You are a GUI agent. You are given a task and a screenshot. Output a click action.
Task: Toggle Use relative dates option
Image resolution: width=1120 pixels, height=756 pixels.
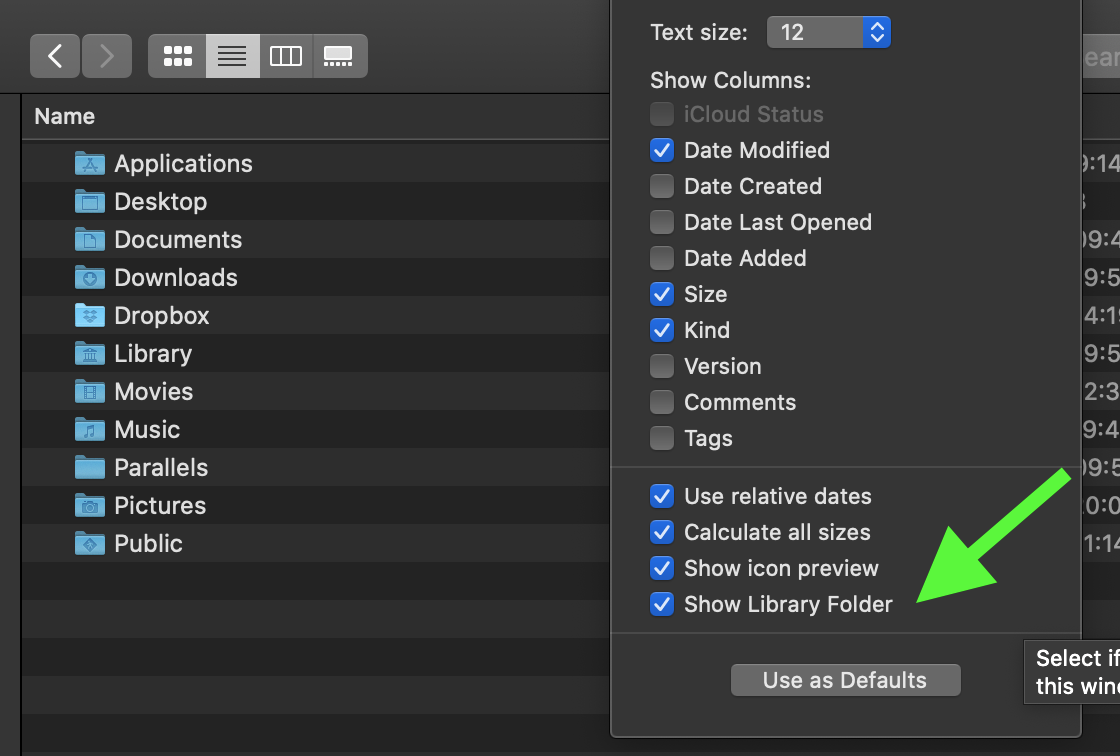pos(662,496)
